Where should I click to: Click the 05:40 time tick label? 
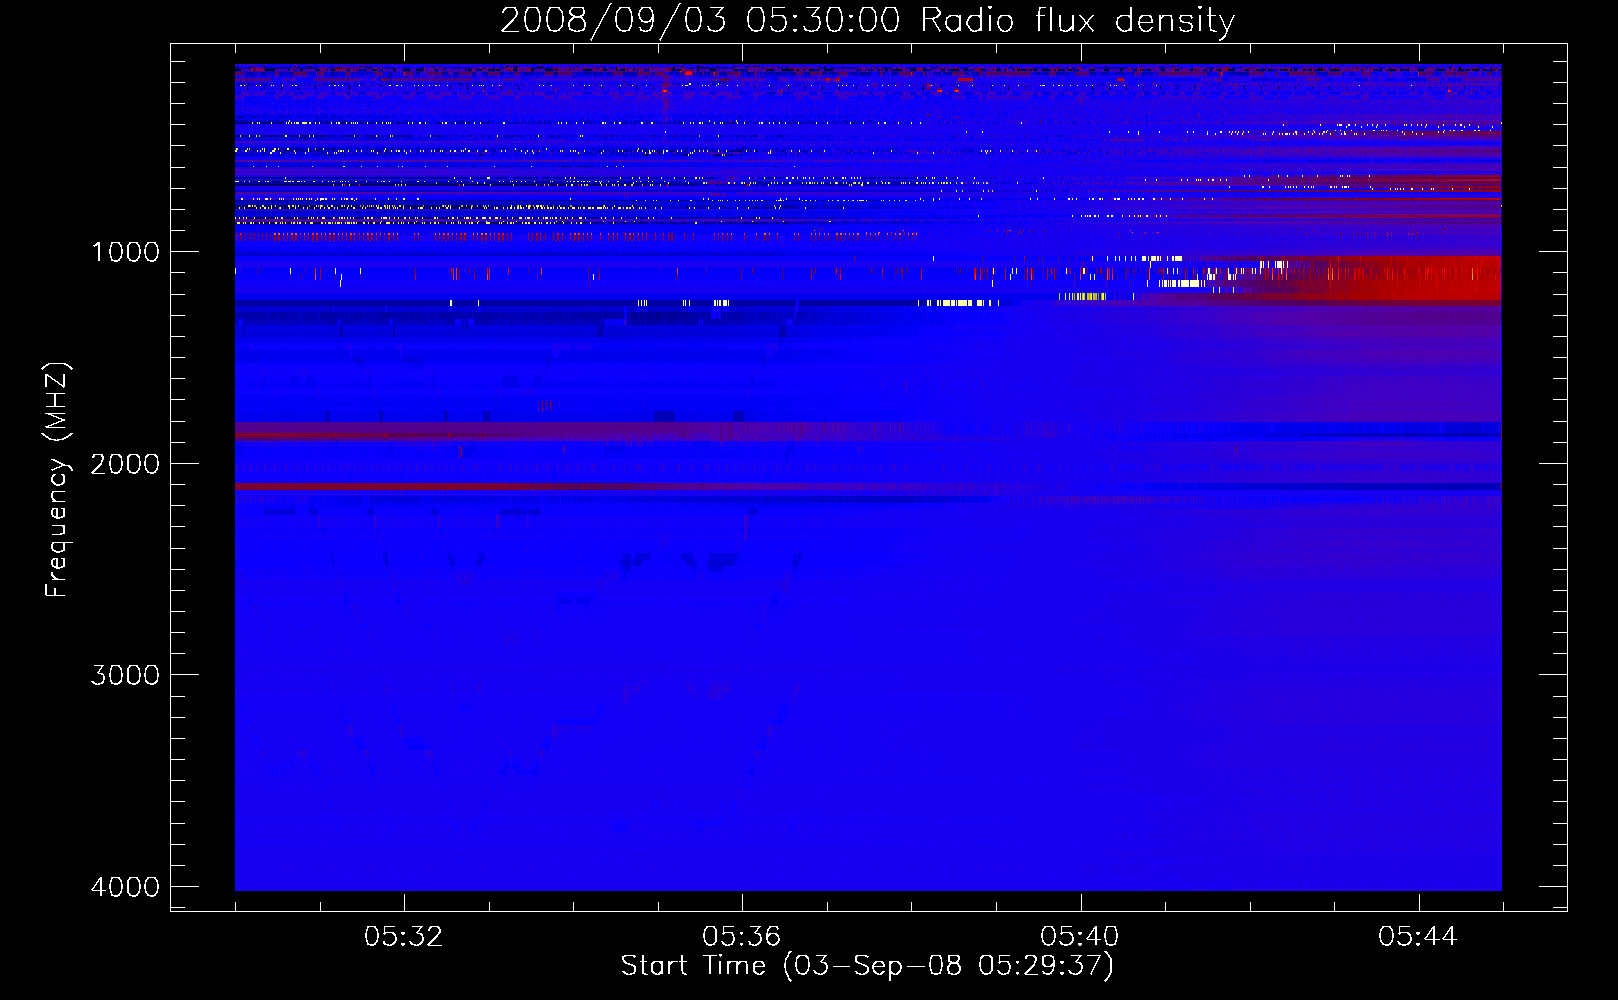(1080, 937)
